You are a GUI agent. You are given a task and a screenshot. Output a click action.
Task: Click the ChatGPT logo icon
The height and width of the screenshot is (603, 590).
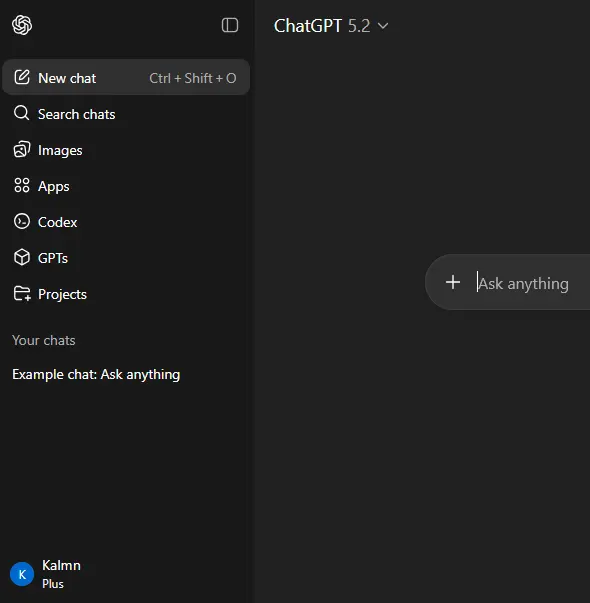(22, 25)
